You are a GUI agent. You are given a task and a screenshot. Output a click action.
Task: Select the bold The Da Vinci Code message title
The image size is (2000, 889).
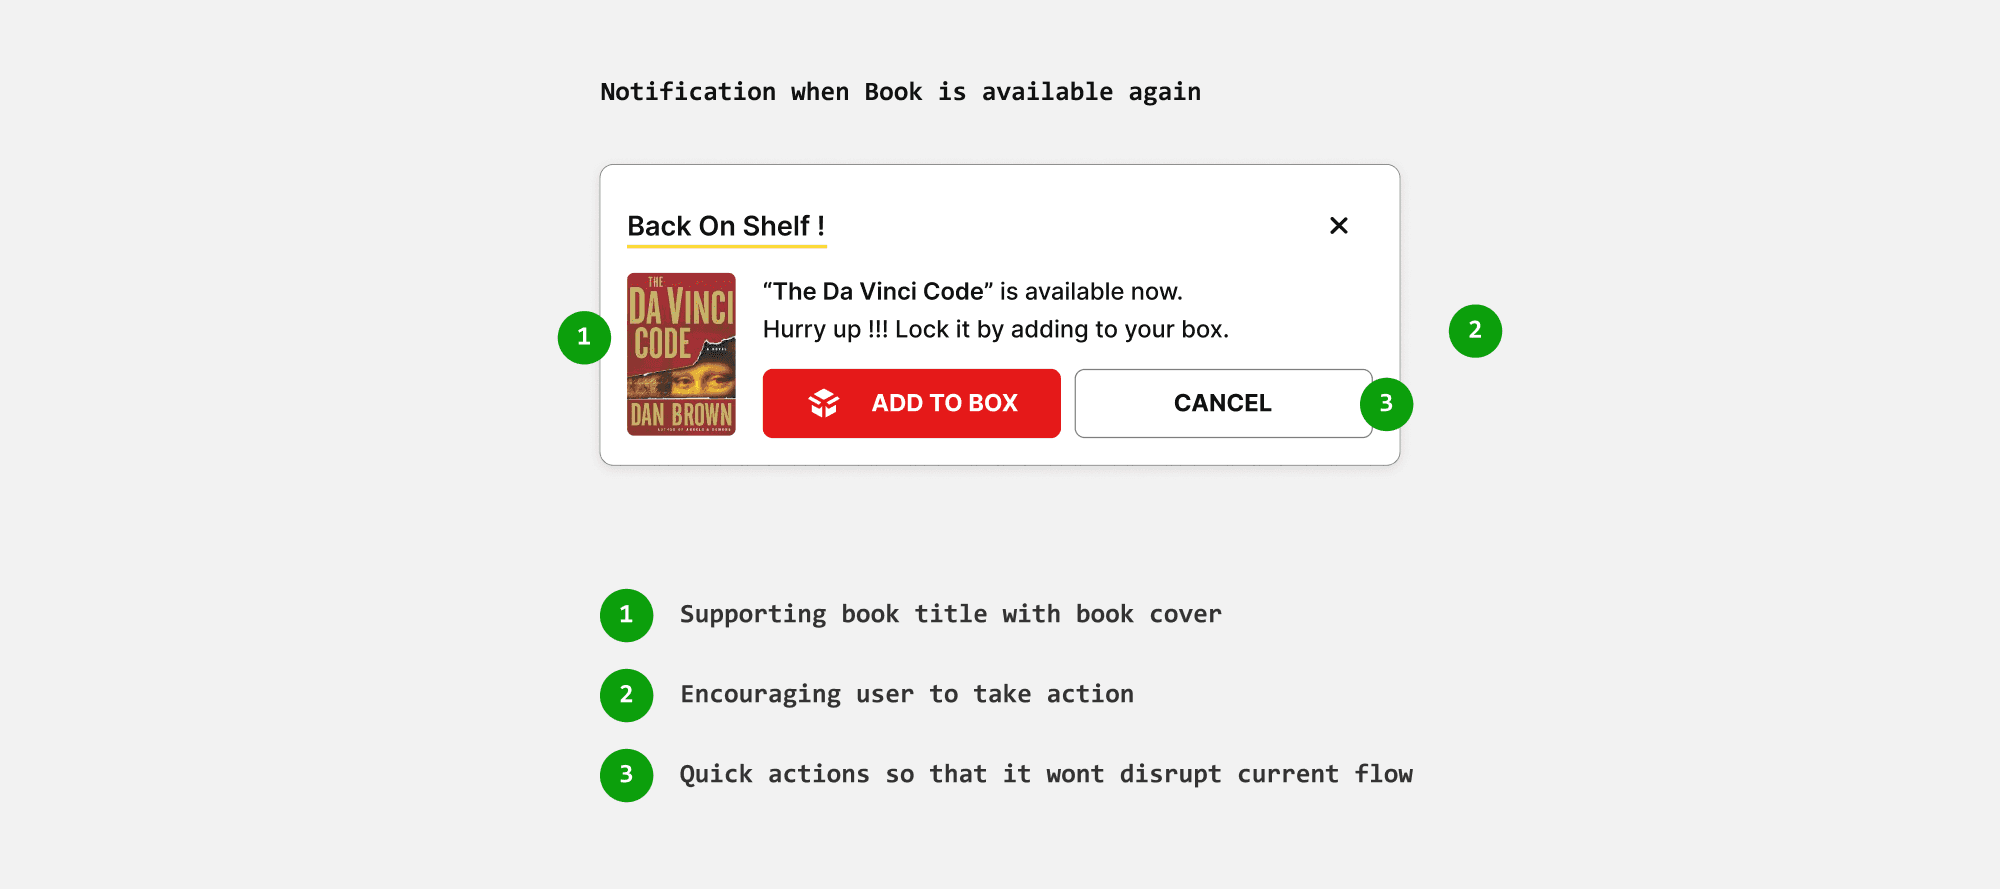click(878, 291)
